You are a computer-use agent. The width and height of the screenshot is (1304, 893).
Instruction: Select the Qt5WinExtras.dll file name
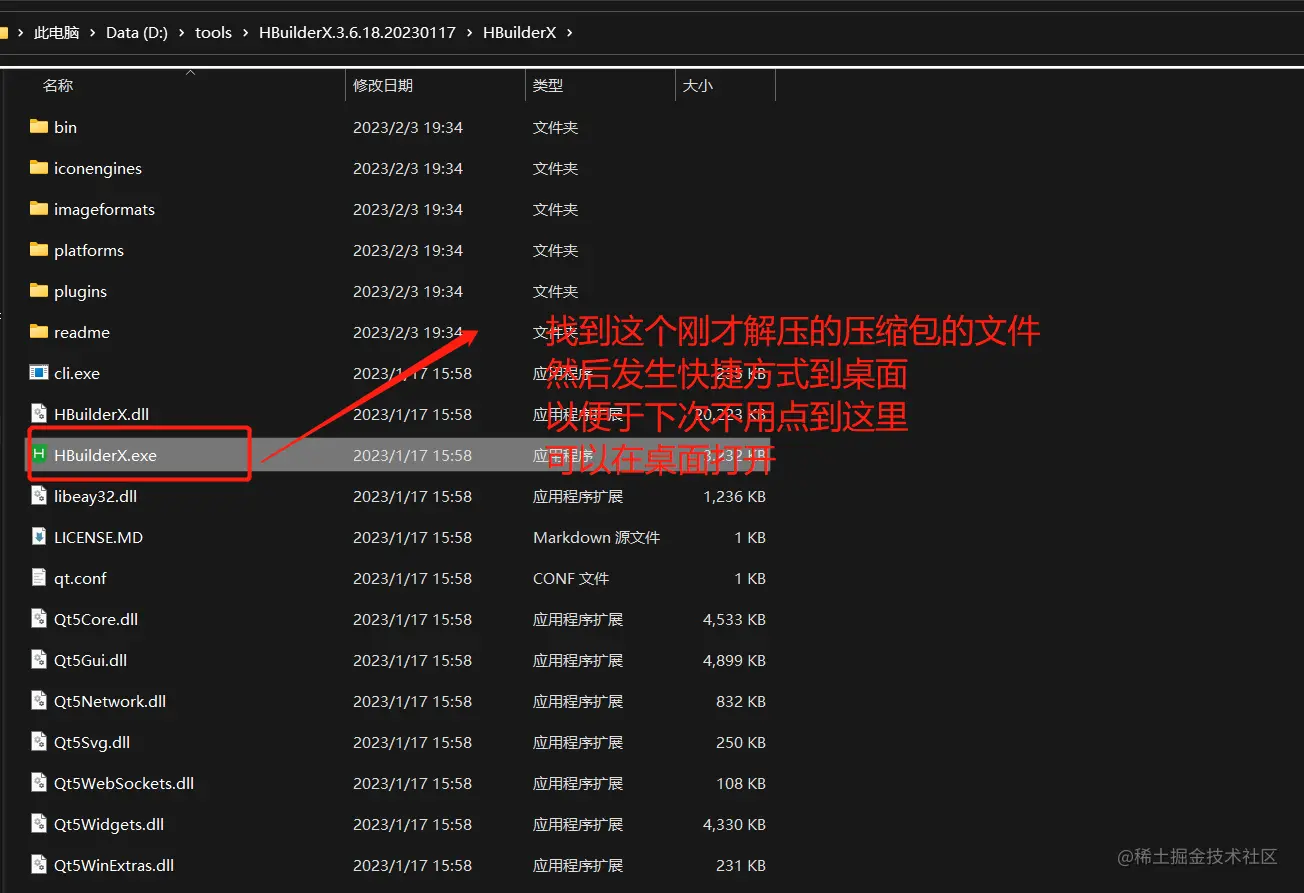point(114,865)
